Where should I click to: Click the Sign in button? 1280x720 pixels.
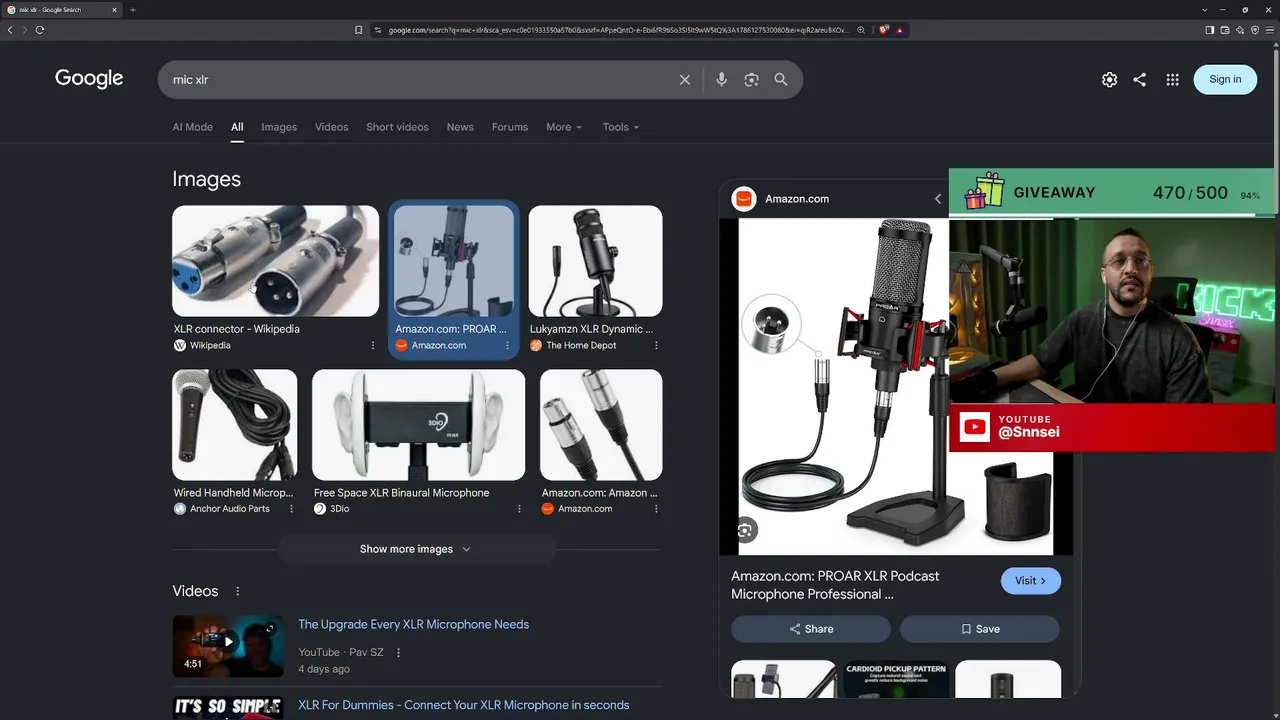coord(1225,80)
